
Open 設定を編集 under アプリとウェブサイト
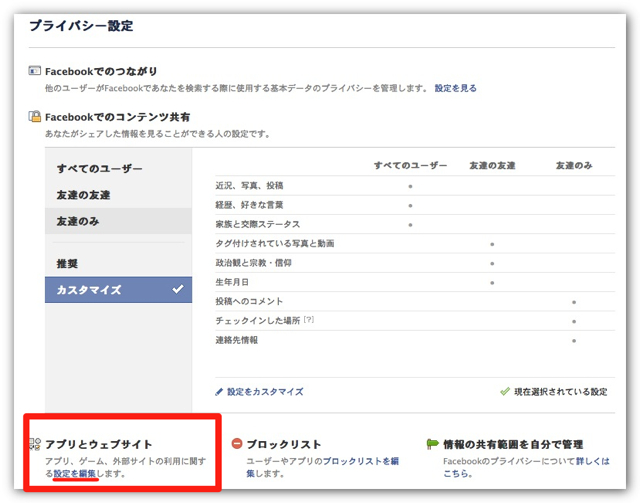coord(76,473)
